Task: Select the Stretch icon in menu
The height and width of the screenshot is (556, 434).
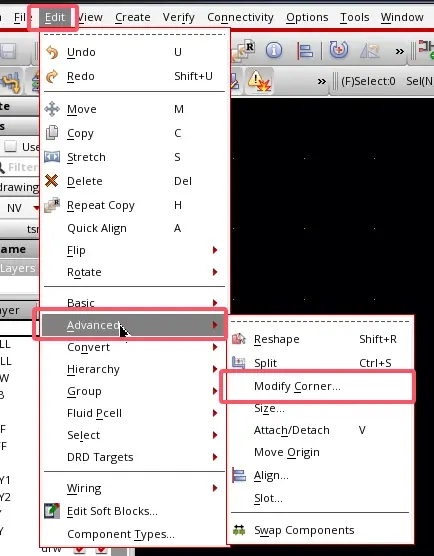Action: [52, 157]
